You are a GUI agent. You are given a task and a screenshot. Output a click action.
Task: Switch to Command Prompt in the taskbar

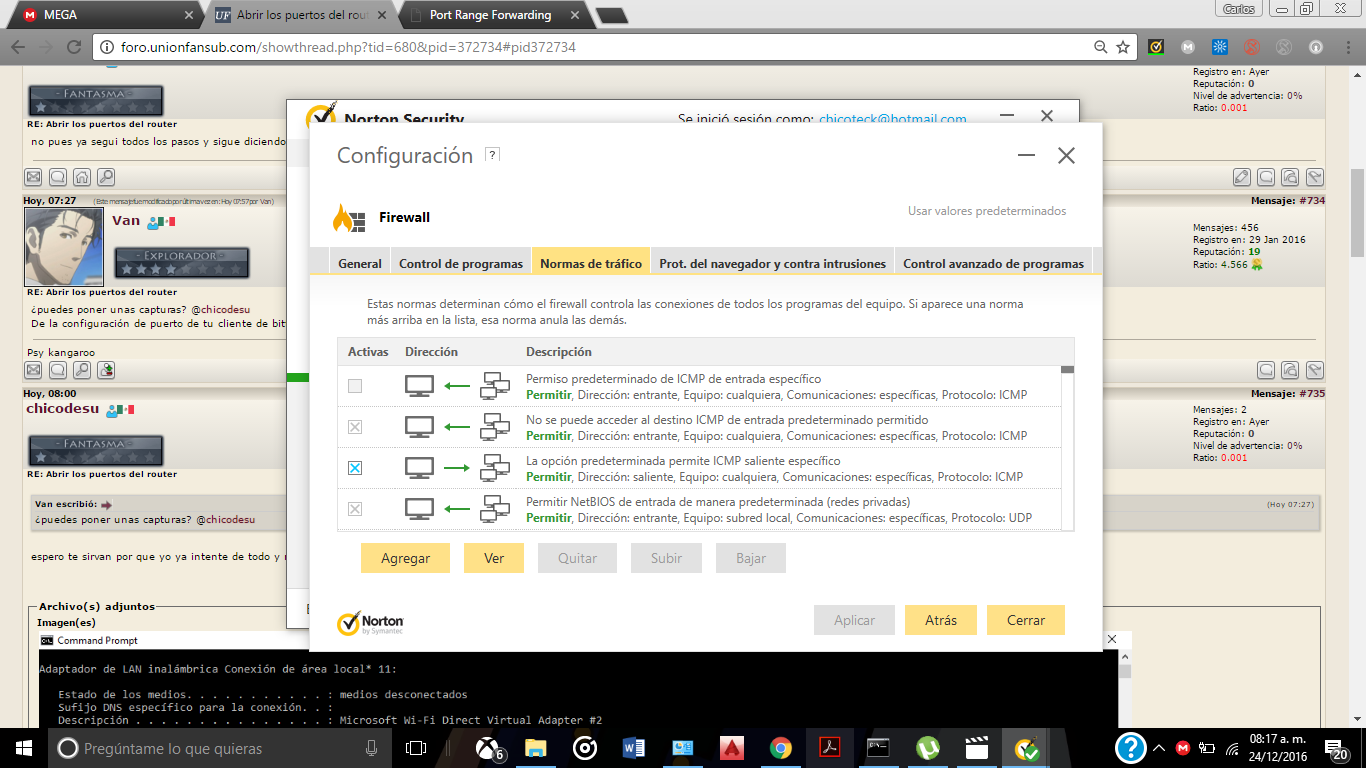click(879, 748)
